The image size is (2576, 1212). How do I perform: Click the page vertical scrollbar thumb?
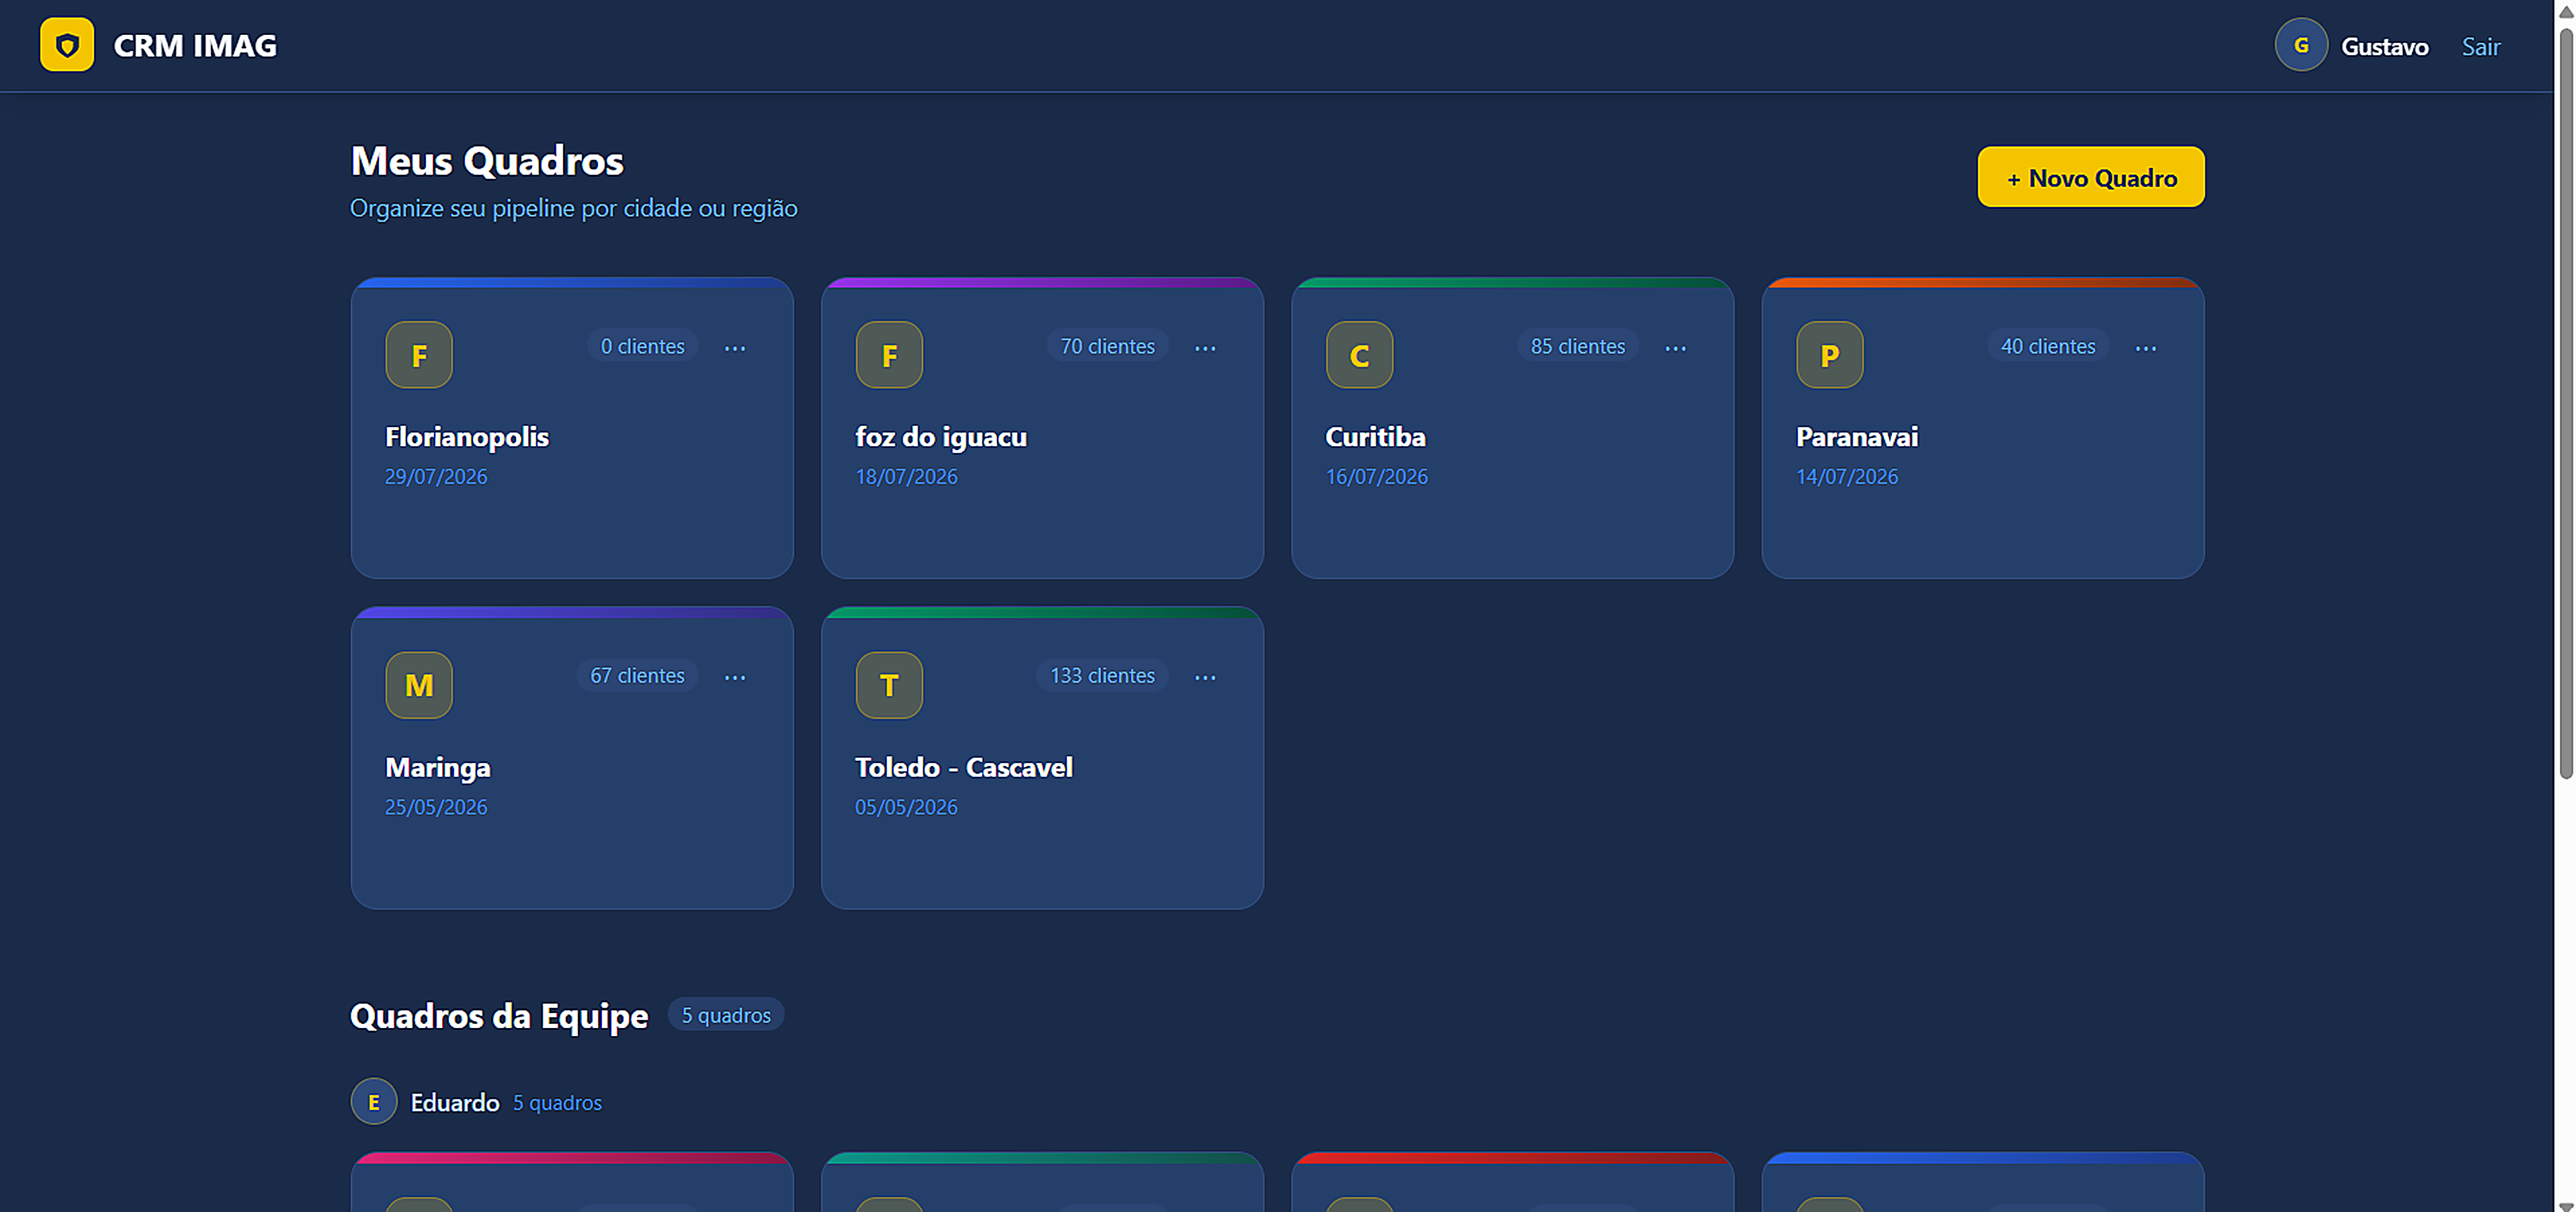[2566, 402]
